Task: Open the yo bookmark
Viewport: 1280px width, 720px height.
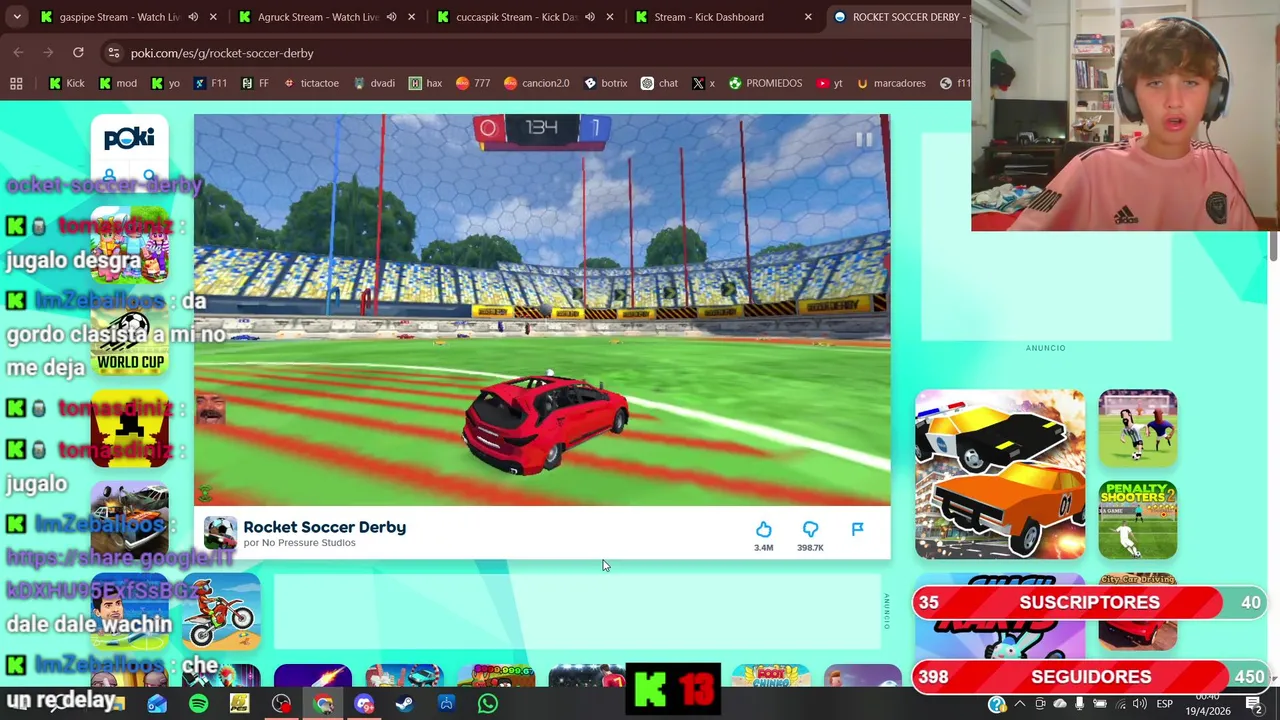Action: [165, 83]
